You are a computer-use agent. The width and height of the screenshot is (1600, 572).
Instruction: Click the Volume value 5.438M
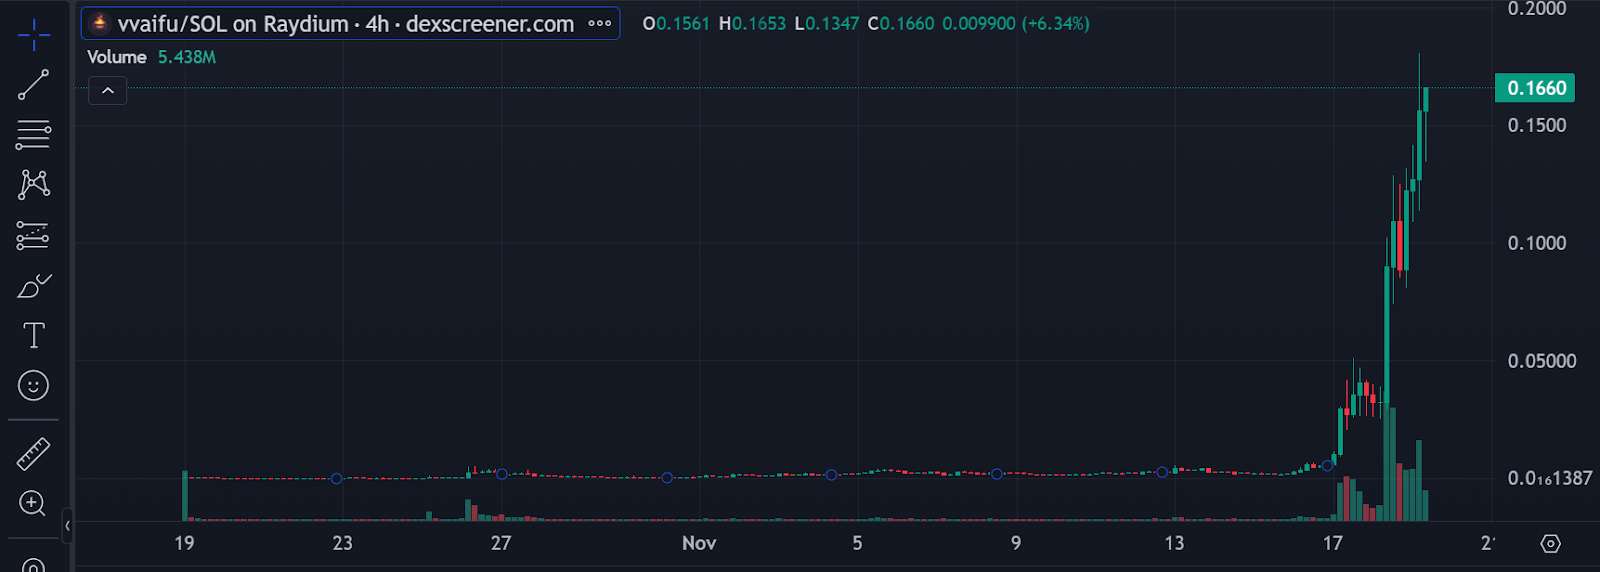point(187,57)
